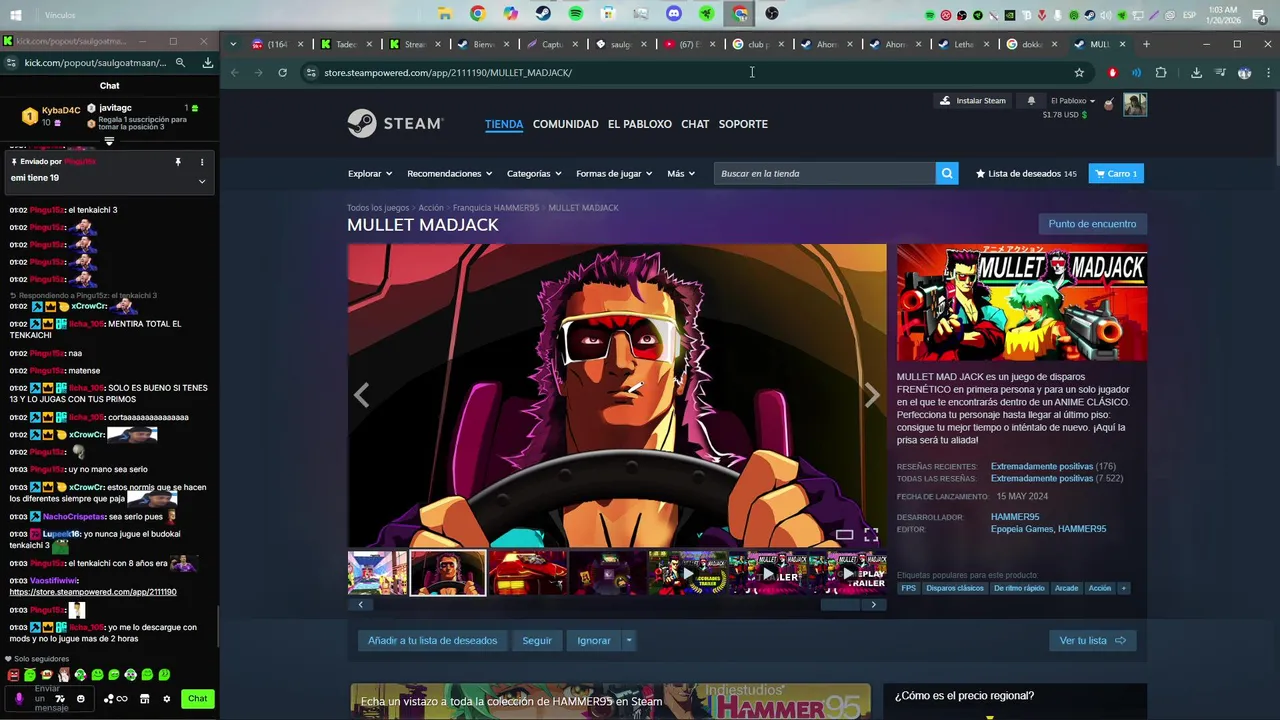Open the Carro shopping cart
The image size is (1280, 720).
point(1116,173)
